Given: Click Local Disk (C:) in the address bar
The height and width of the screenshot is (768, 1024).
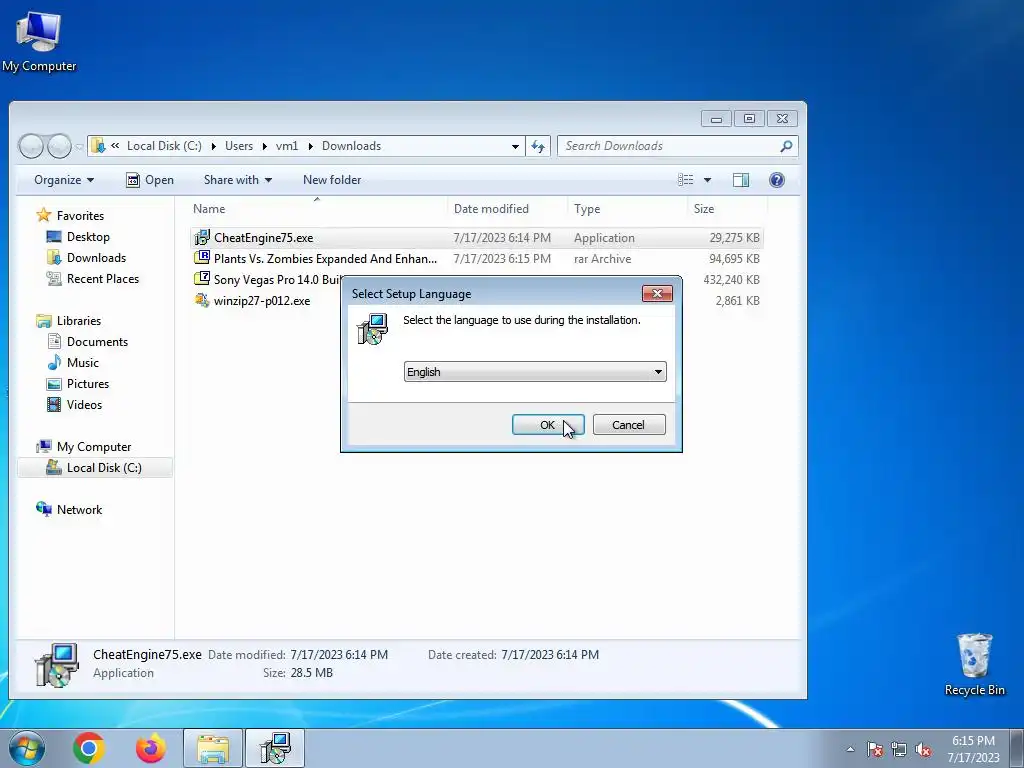Looking at the screenshot, I should click(x=164, y=146).
